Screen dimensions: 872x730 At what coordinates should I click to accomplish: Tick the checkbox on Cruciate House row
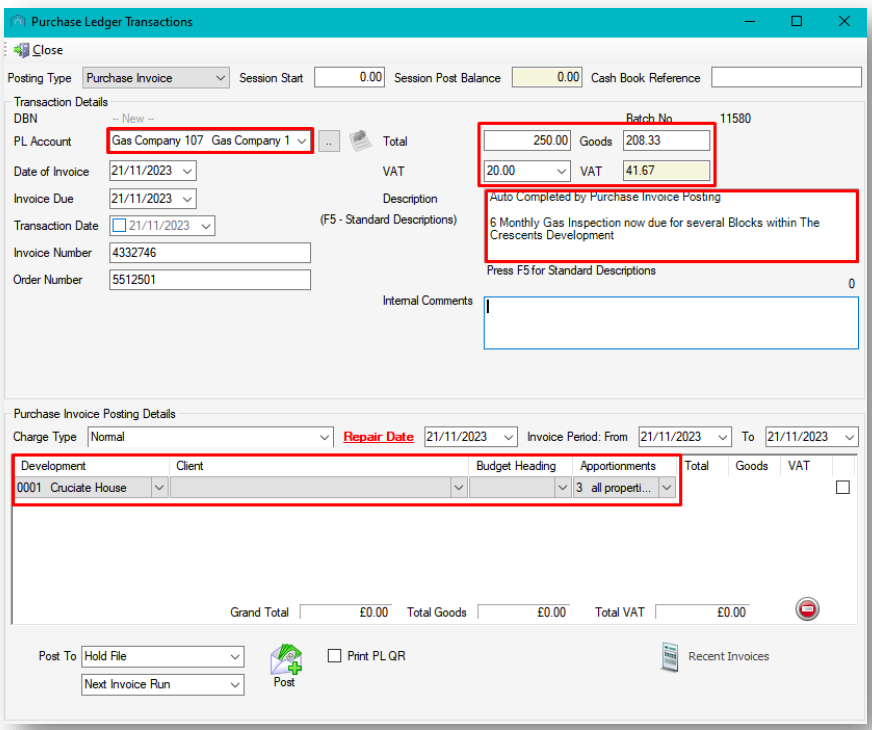click(842, 487)
